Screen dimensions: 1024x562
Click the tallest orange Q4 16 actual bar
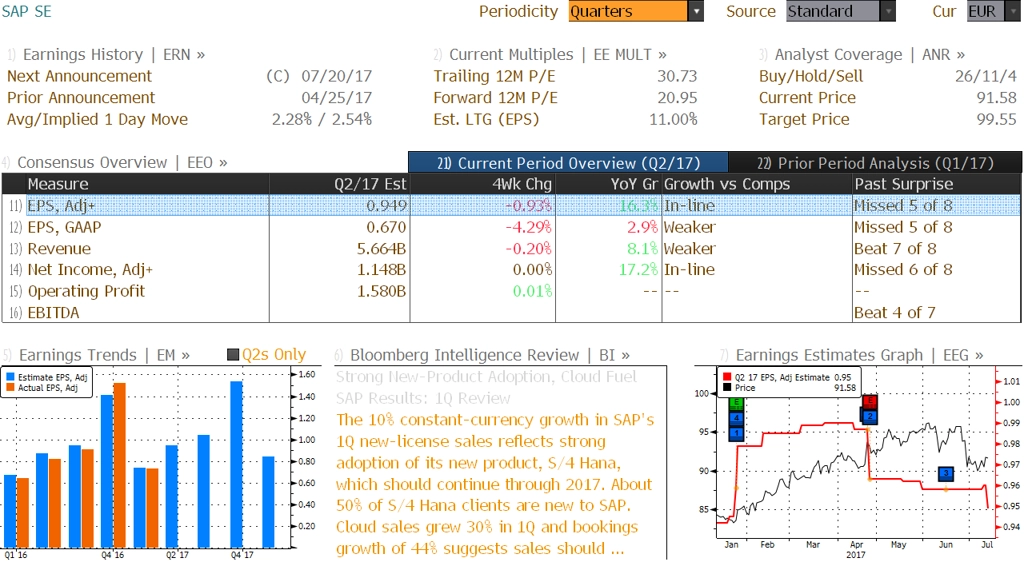pyautogui.click(x=120, y=465)
